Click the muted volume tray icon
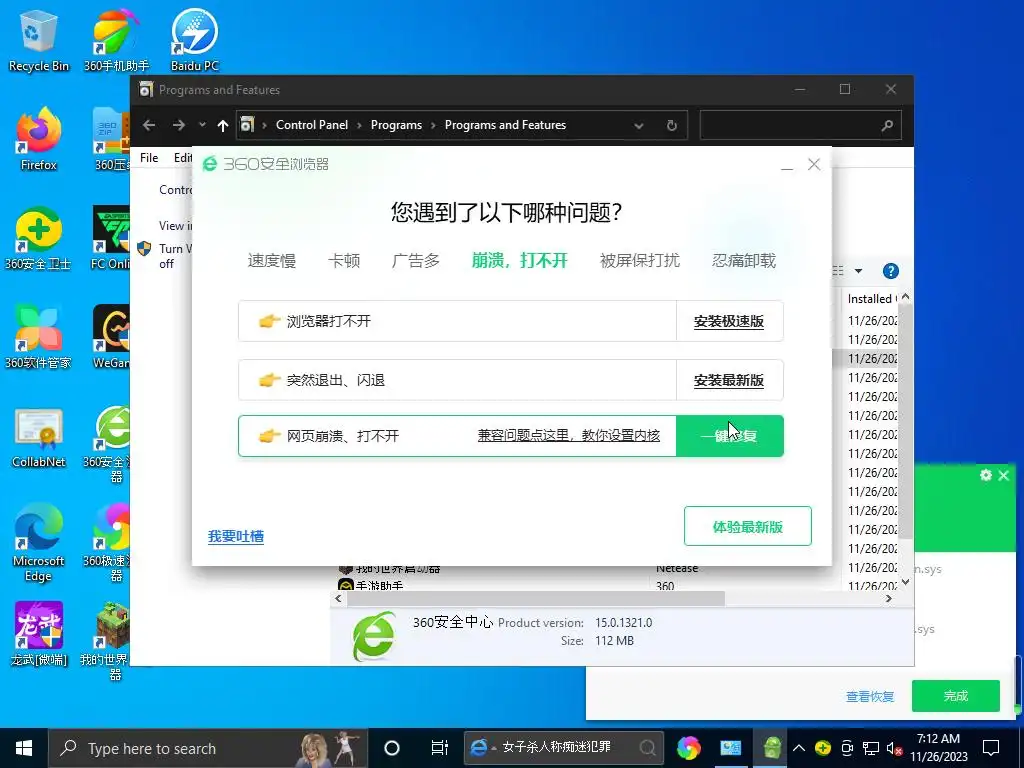The width and height of the screenshot is (1024, 768). click(x=894, y=748)
